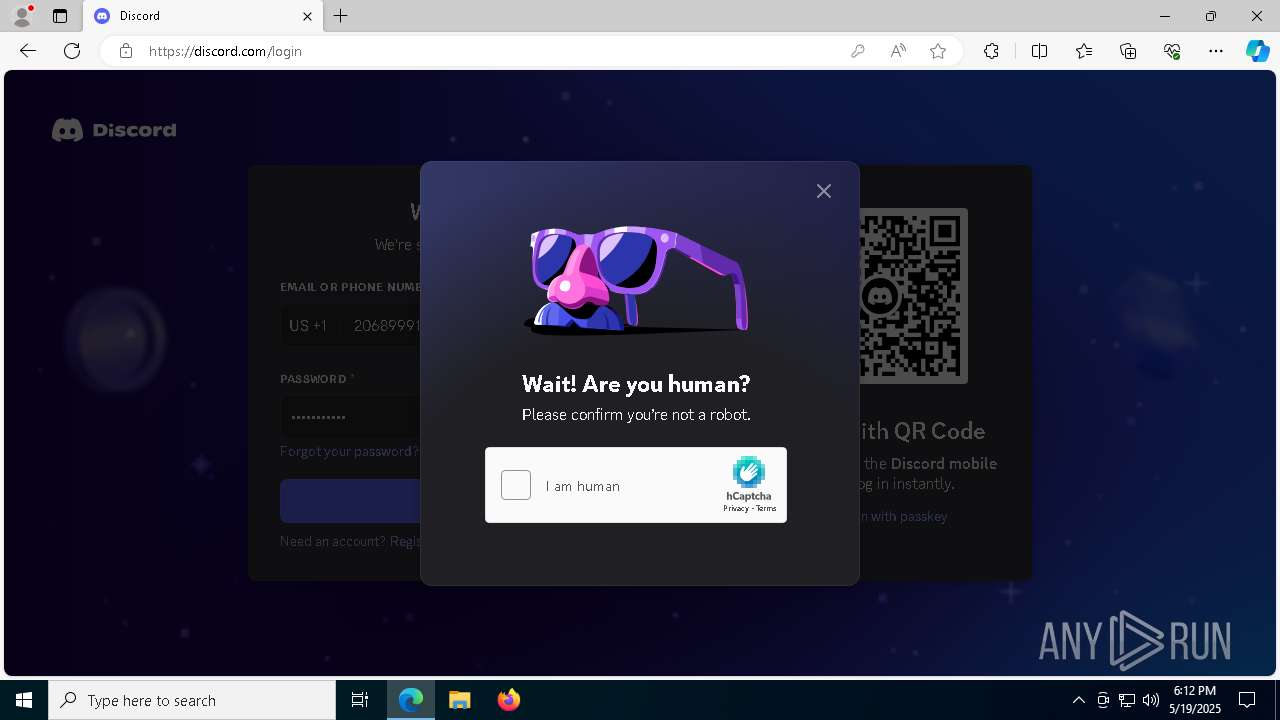Open hCaptcha Terms link
The image size is (1280, 720).
[766, 508]
